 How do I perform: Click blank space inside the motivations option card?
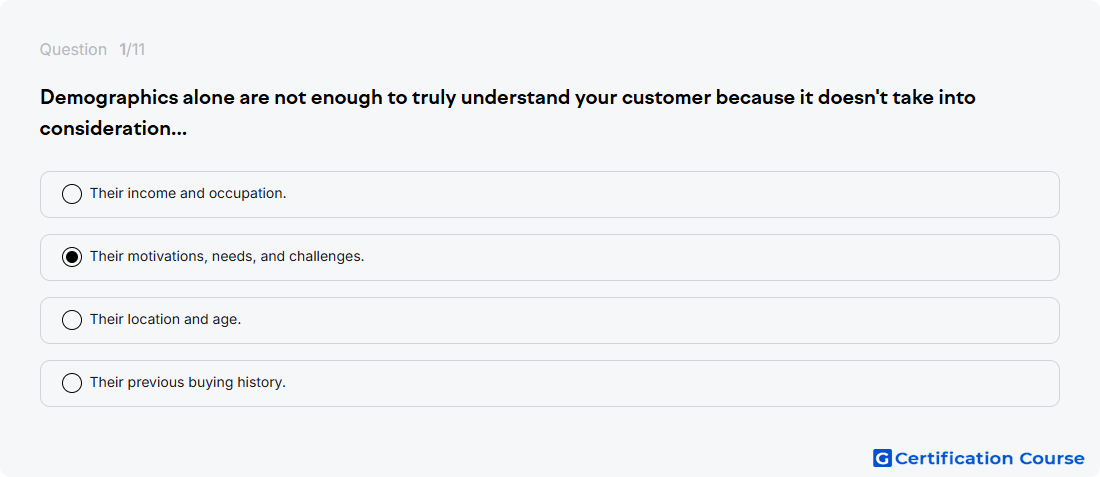tap(702, 257)
